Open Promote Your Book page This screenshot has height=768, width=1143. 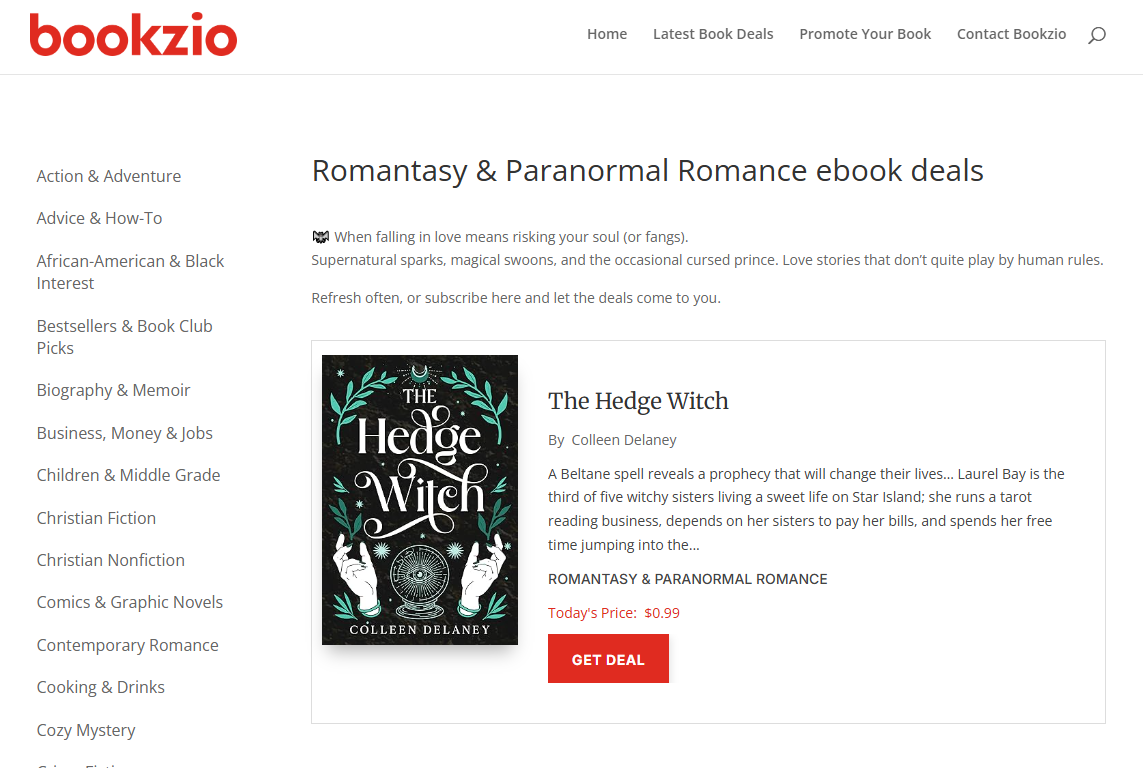(x=865, y=34)
